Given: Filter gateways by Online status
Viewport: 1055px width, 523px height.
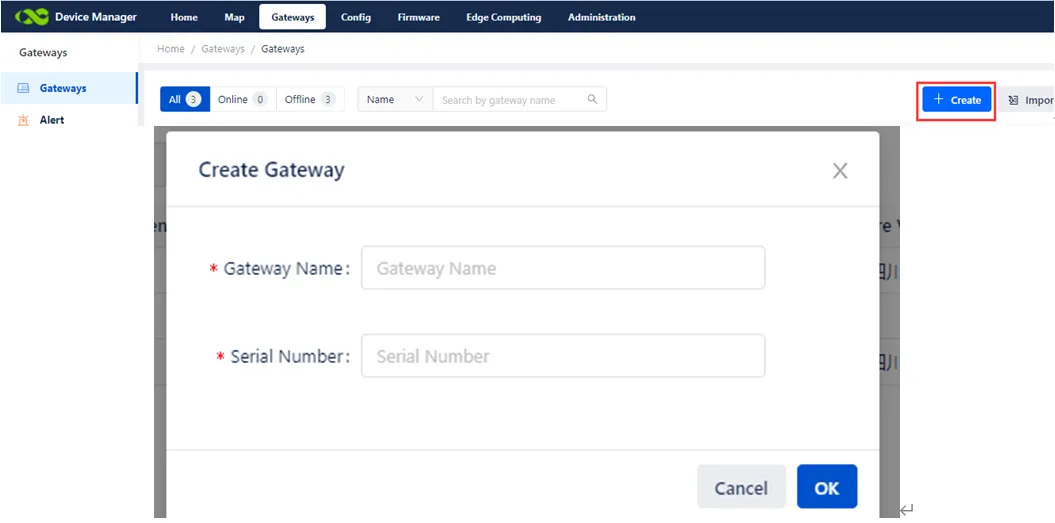Looking at the screenshot, I should coord(243,99).
